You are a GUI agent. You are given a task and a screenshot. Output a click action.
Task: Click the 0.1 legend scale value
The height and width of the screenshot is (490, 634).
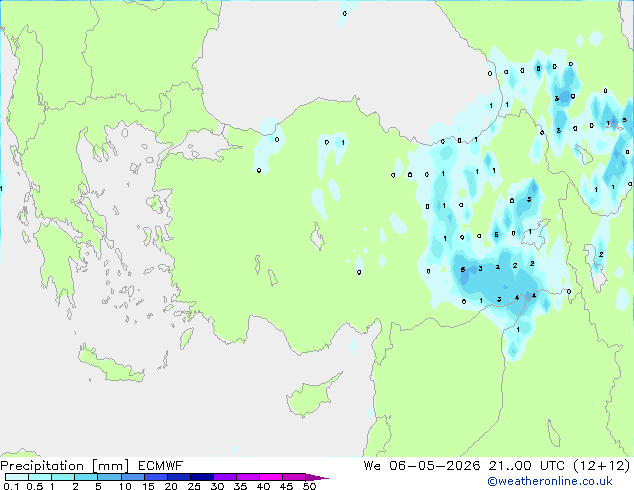coord(11,486)
